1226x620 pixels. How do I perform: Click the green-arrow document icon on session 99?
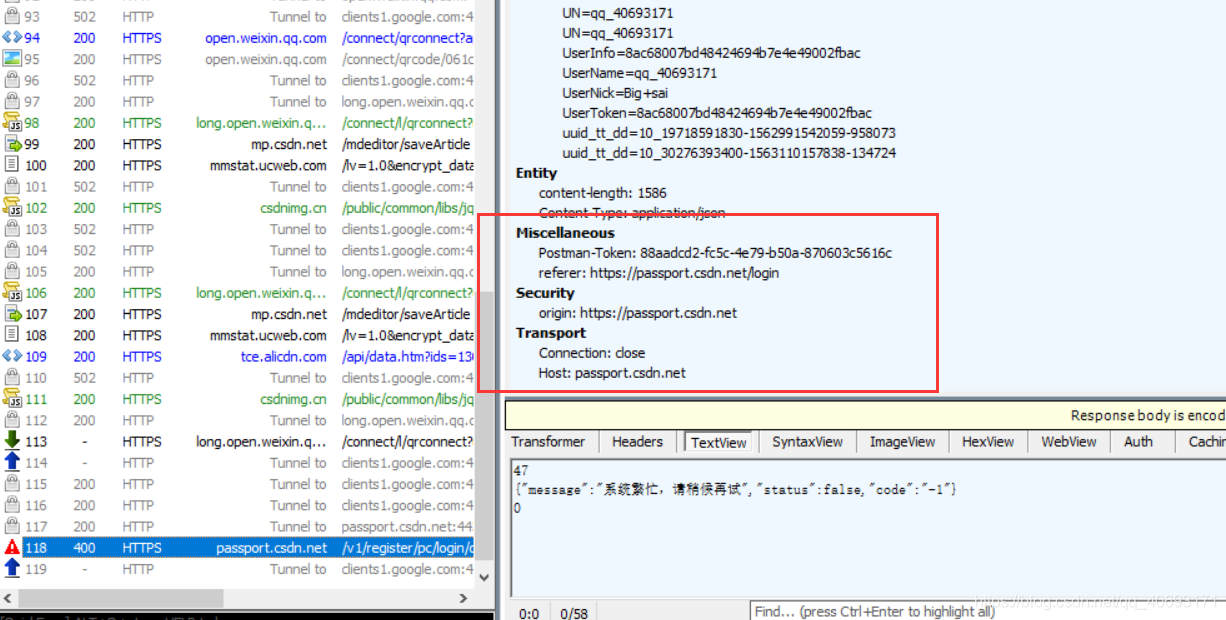tap(12, 144)
